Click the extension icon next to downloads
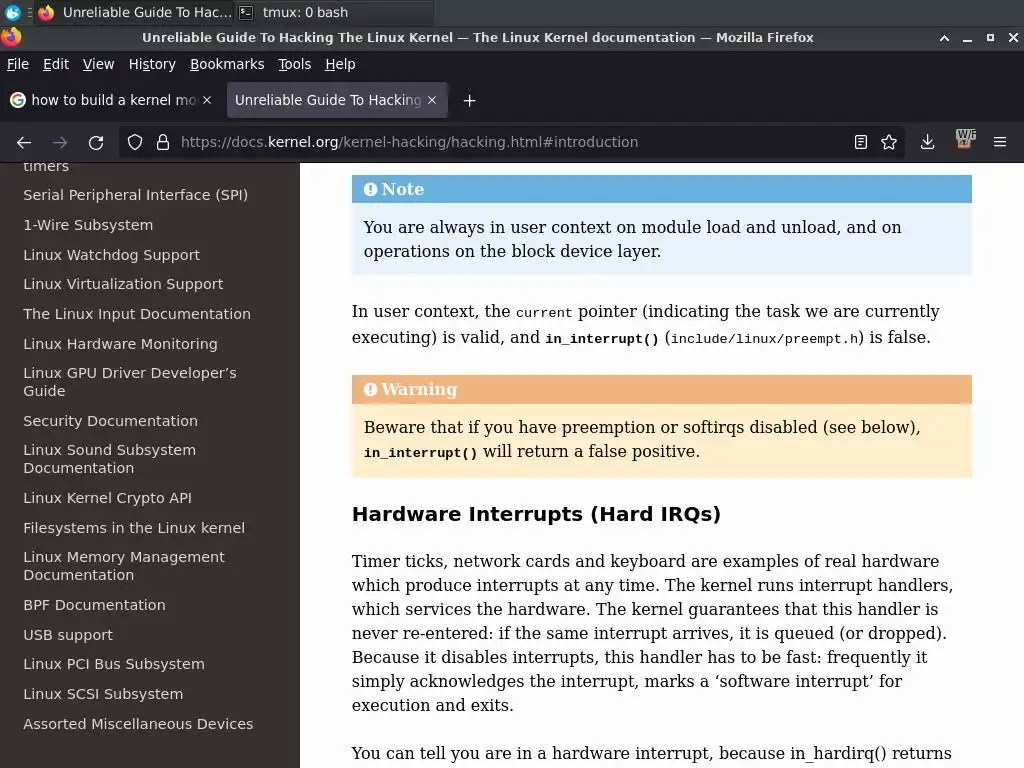Screen dimensions: 1024x768 965,139
